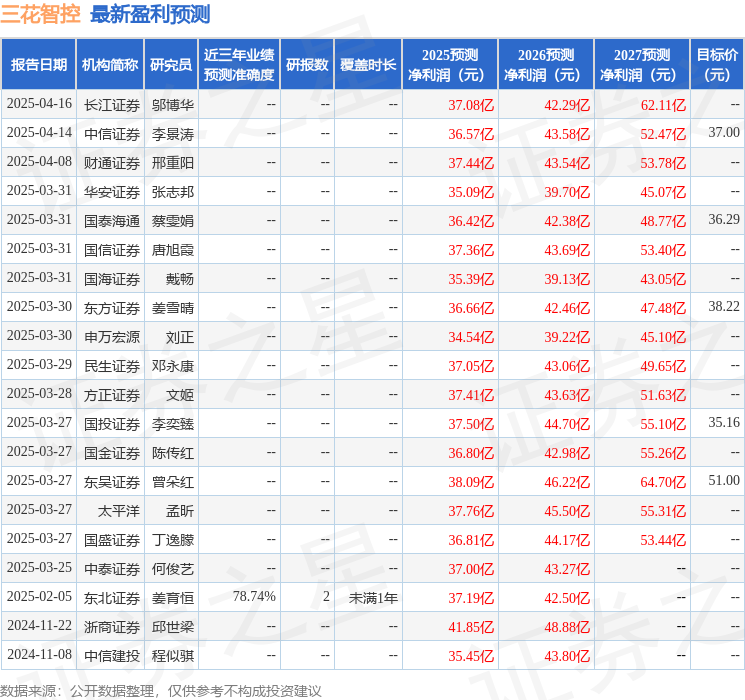745x700 pixels.
Task: Click target price 51.00
Action: 724,480
